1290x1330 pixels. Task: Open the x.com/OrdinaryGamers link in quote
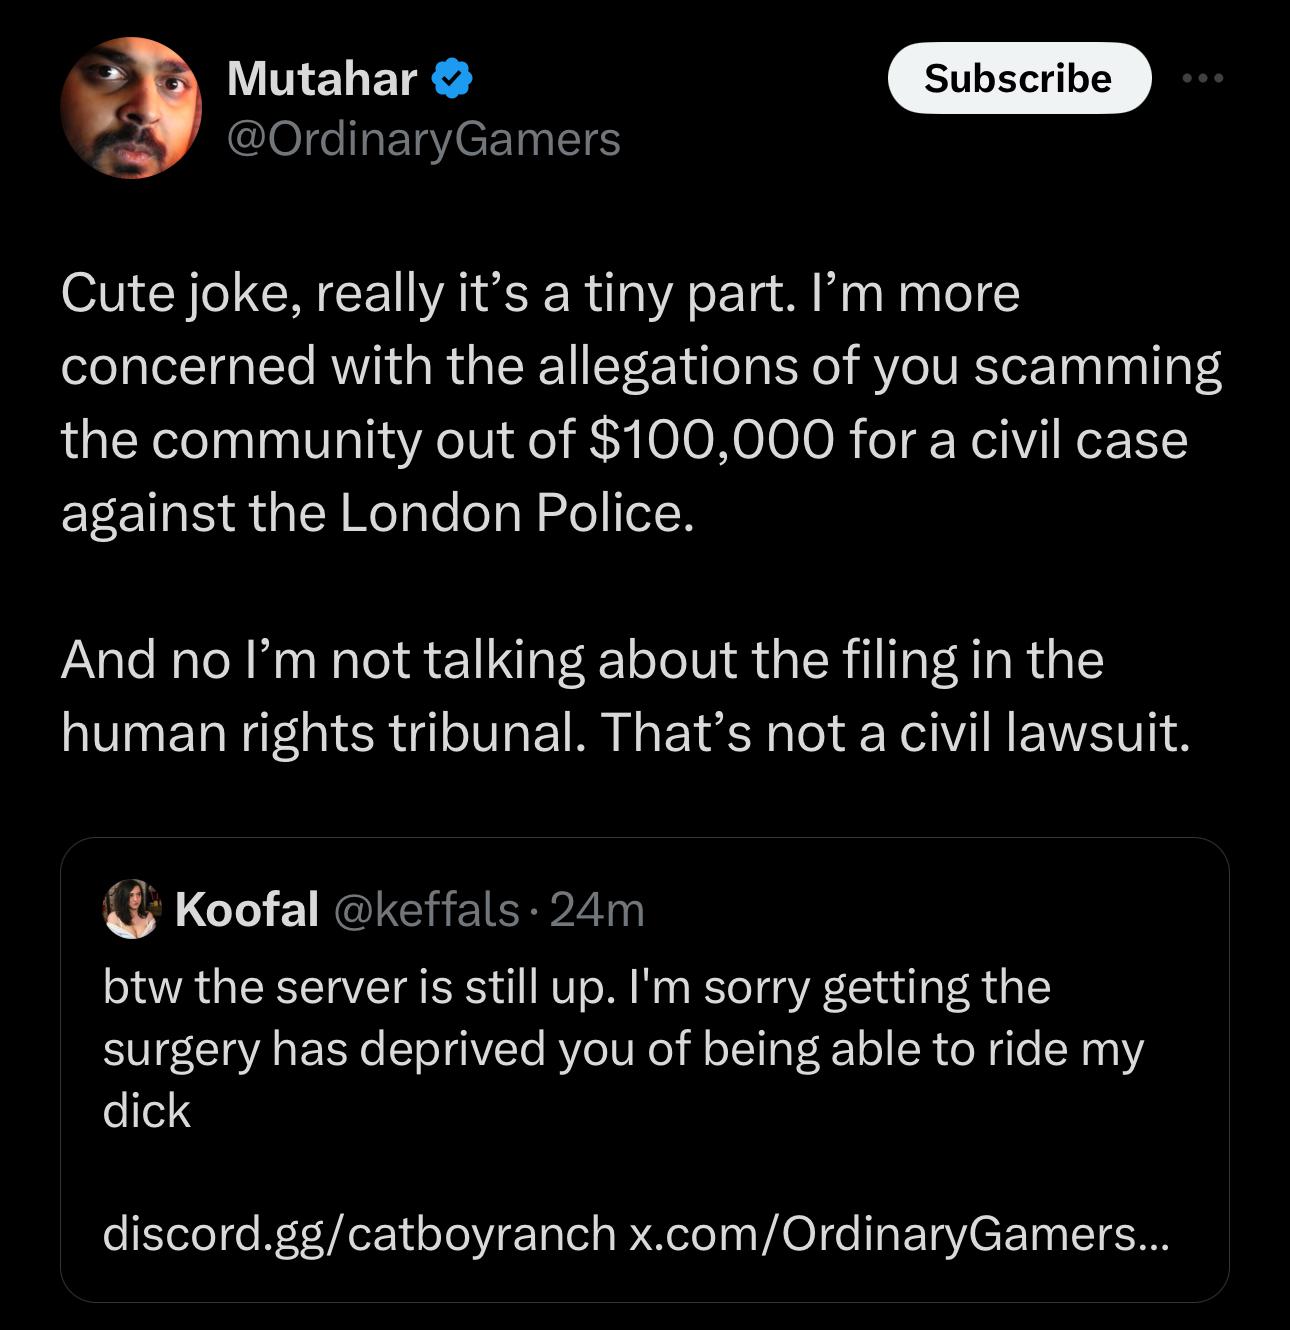click(897, 1233)
